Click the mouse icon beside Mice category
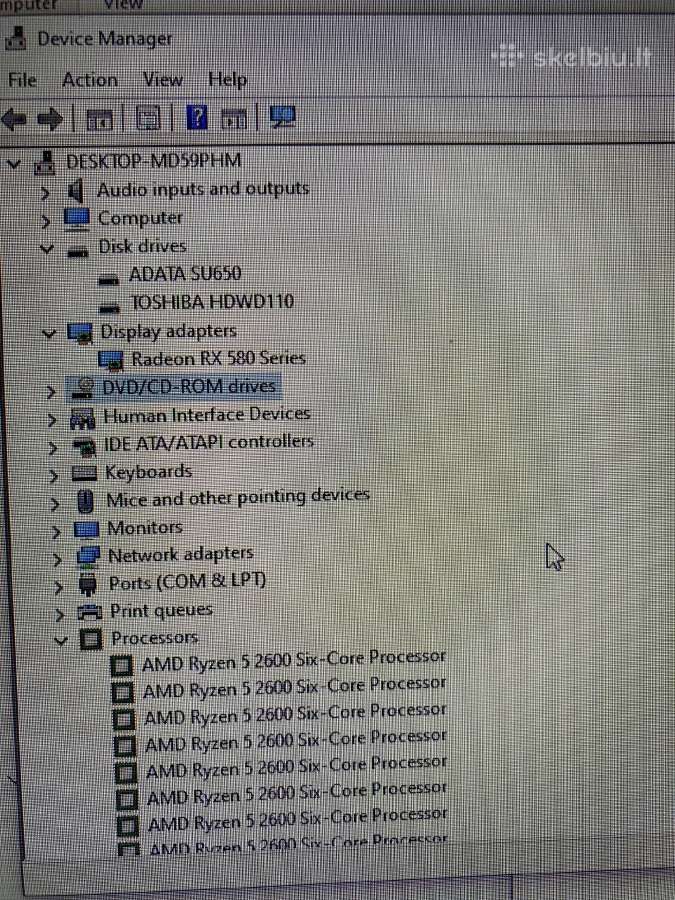The image size is (675, 900). 85,502
